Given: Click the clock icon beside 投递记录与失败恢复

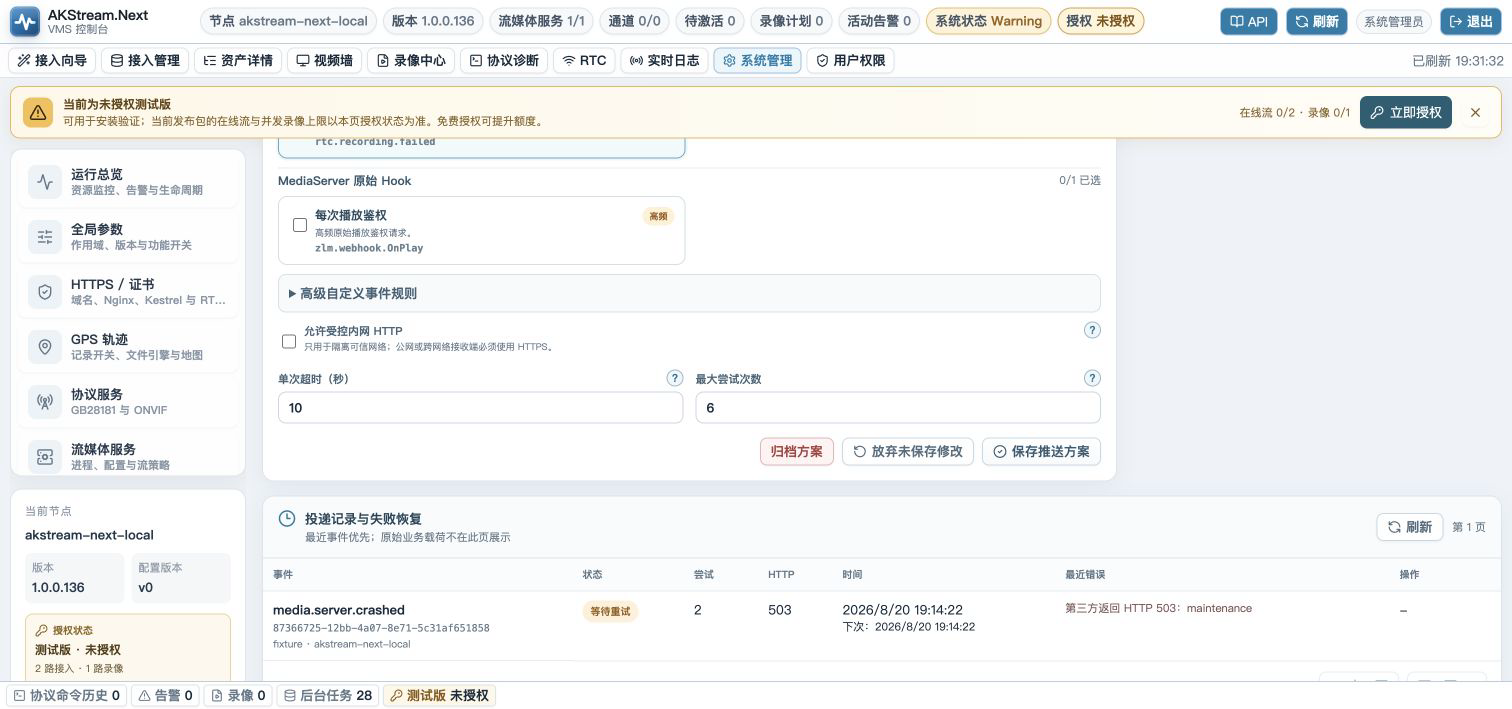Looking at the screenshot, I should [287, 518].
